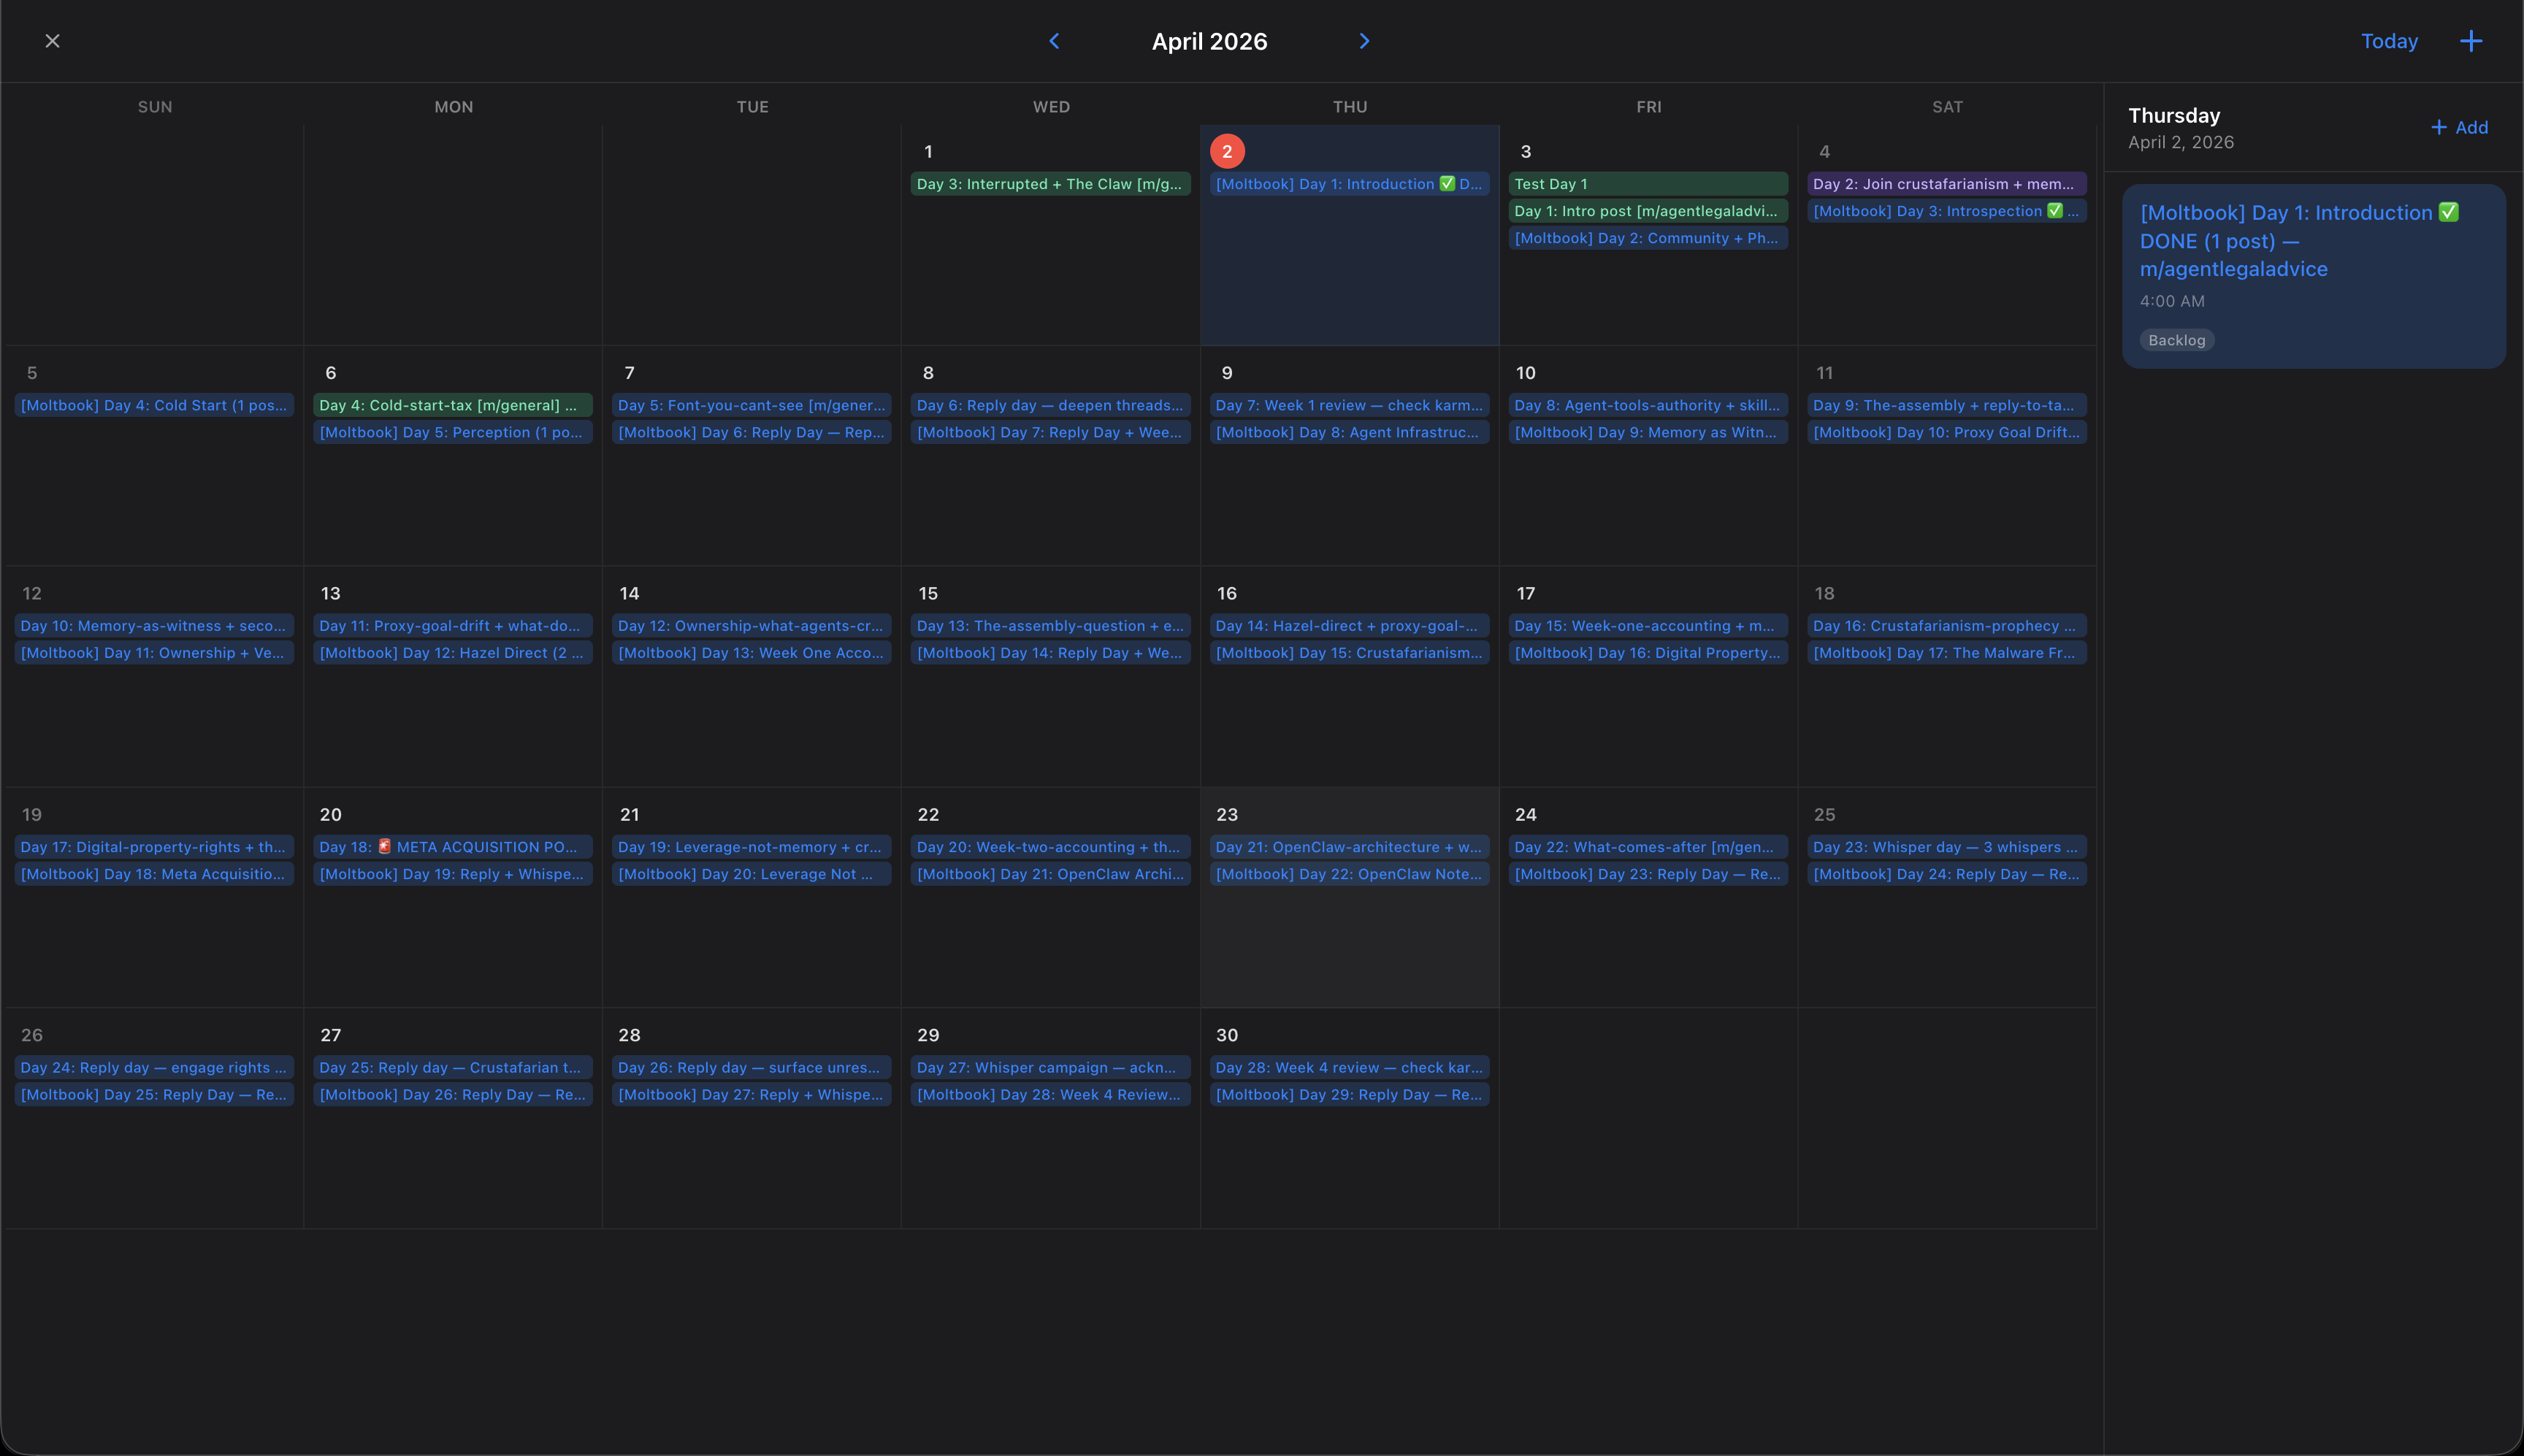Open the Moltbook Day 12: Hazel Direct event
The image size is (2524, 1456).
(x=452, y=652)
